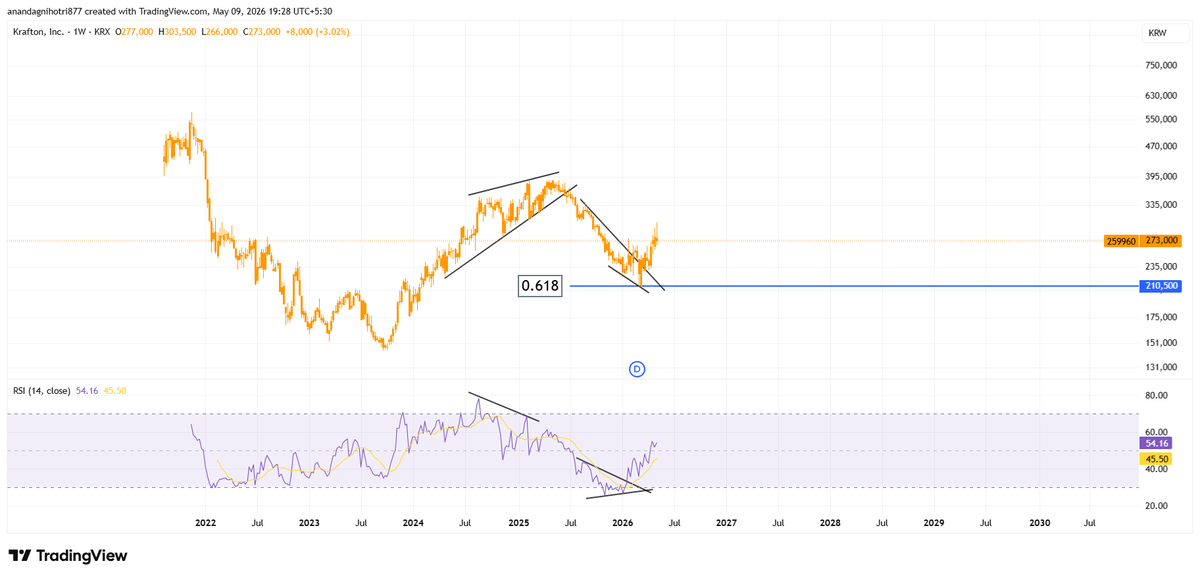This screenshot has height=578, width=1200.
Task: Click the 2030 time axis label
Action: coord(1040,523)
